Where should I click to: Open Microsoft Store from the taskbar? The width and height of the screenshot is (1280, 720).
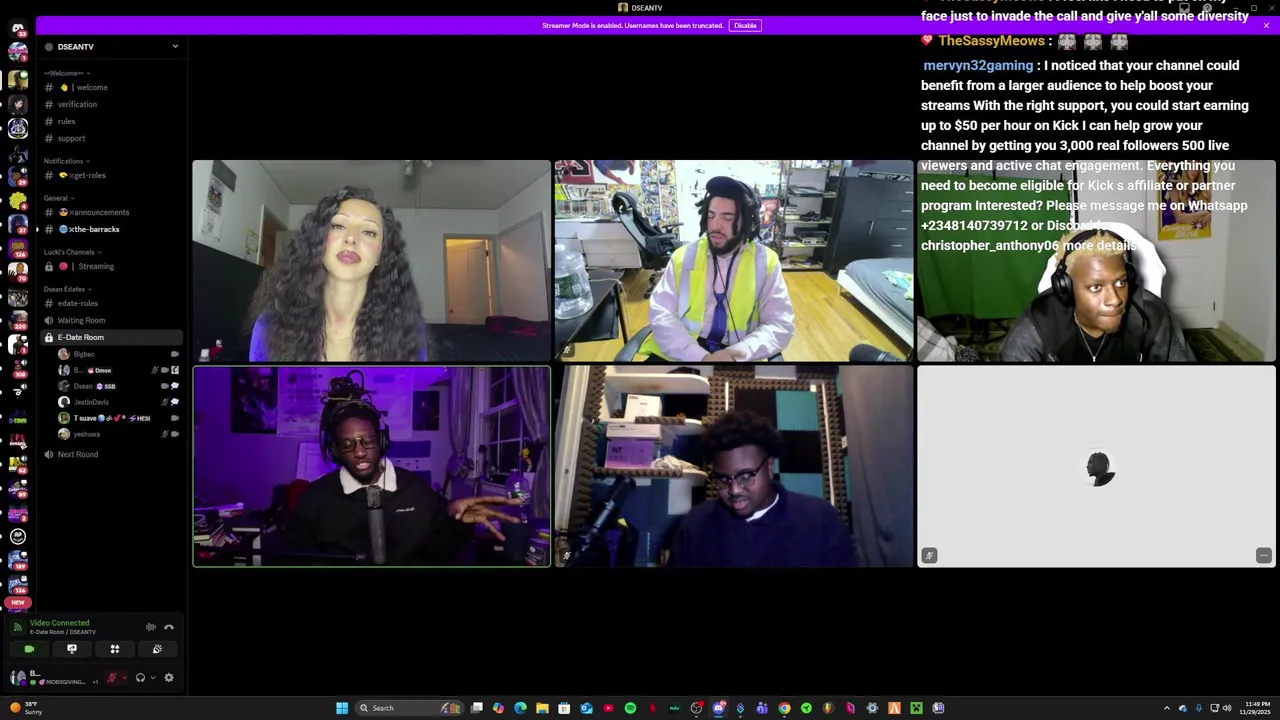point(564,708)
